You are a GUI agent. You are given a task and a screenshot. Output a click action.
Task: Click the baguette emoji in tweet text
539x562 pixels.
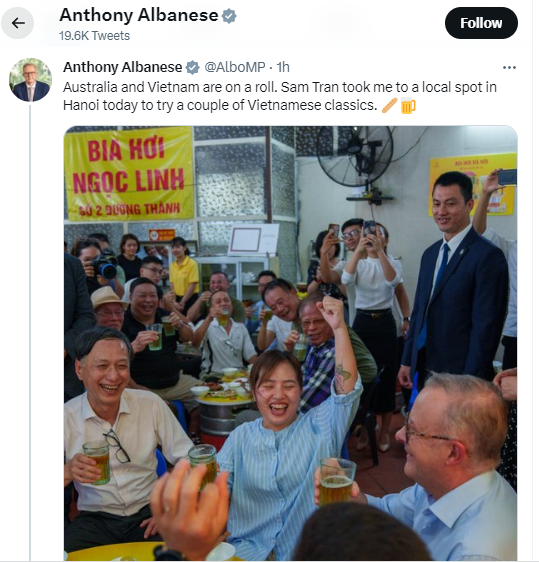389,105
